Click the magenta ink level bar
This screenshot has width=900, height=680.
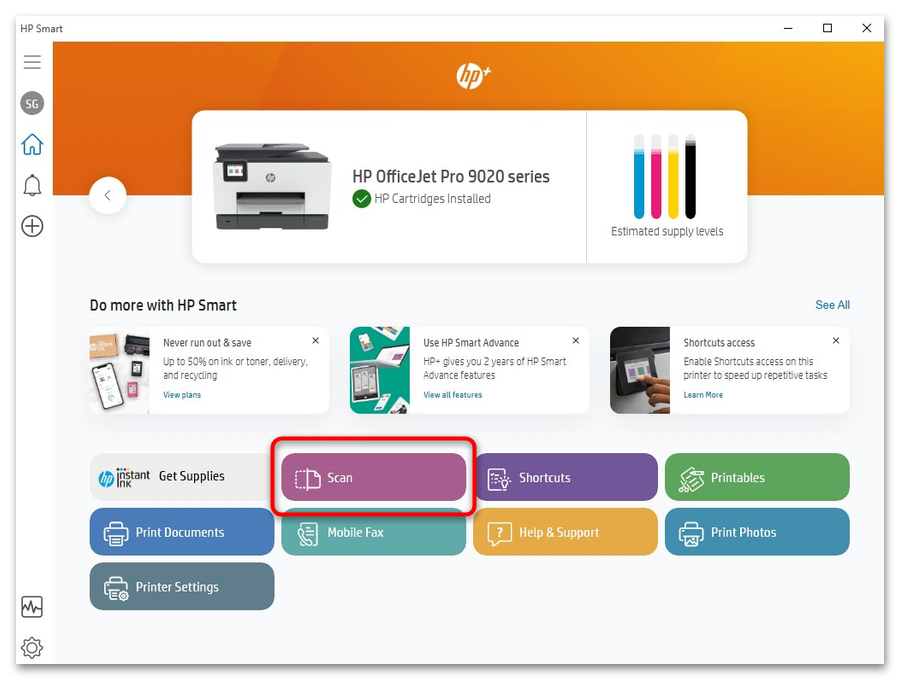[x=656, y=177]
